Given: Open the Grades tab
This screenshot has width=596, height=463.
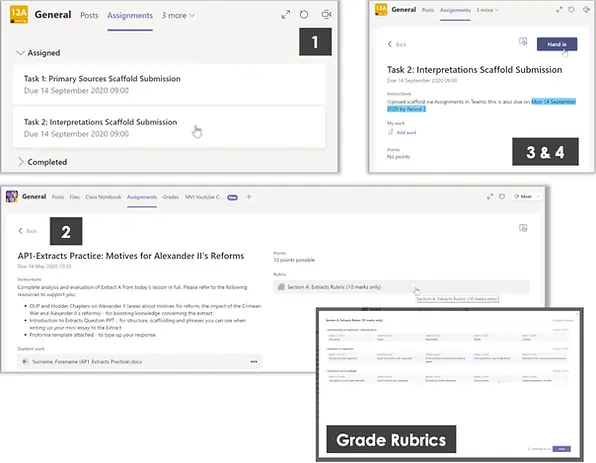Looking at the screenshot, I should (171, 197).
